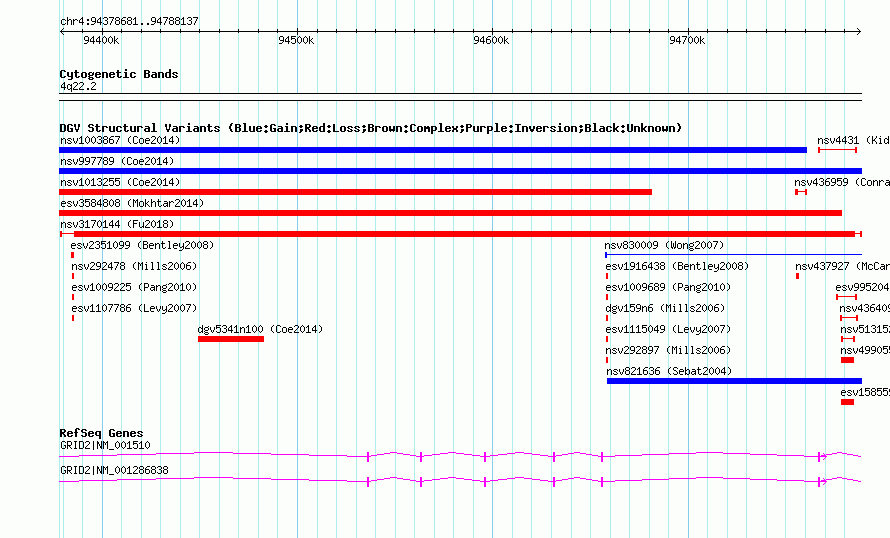Open the dgv5341n100 (Coe2014) variant label
The width and height of the screenshot is (890, 538).
(260, 329)
